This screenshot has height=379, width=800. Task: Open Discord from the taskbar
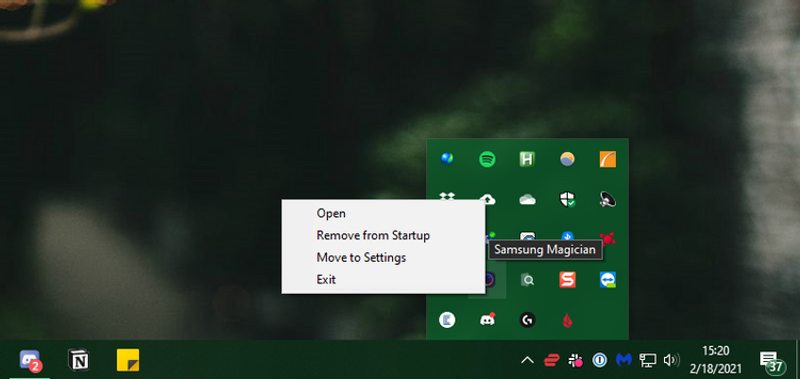click(29, 360)
